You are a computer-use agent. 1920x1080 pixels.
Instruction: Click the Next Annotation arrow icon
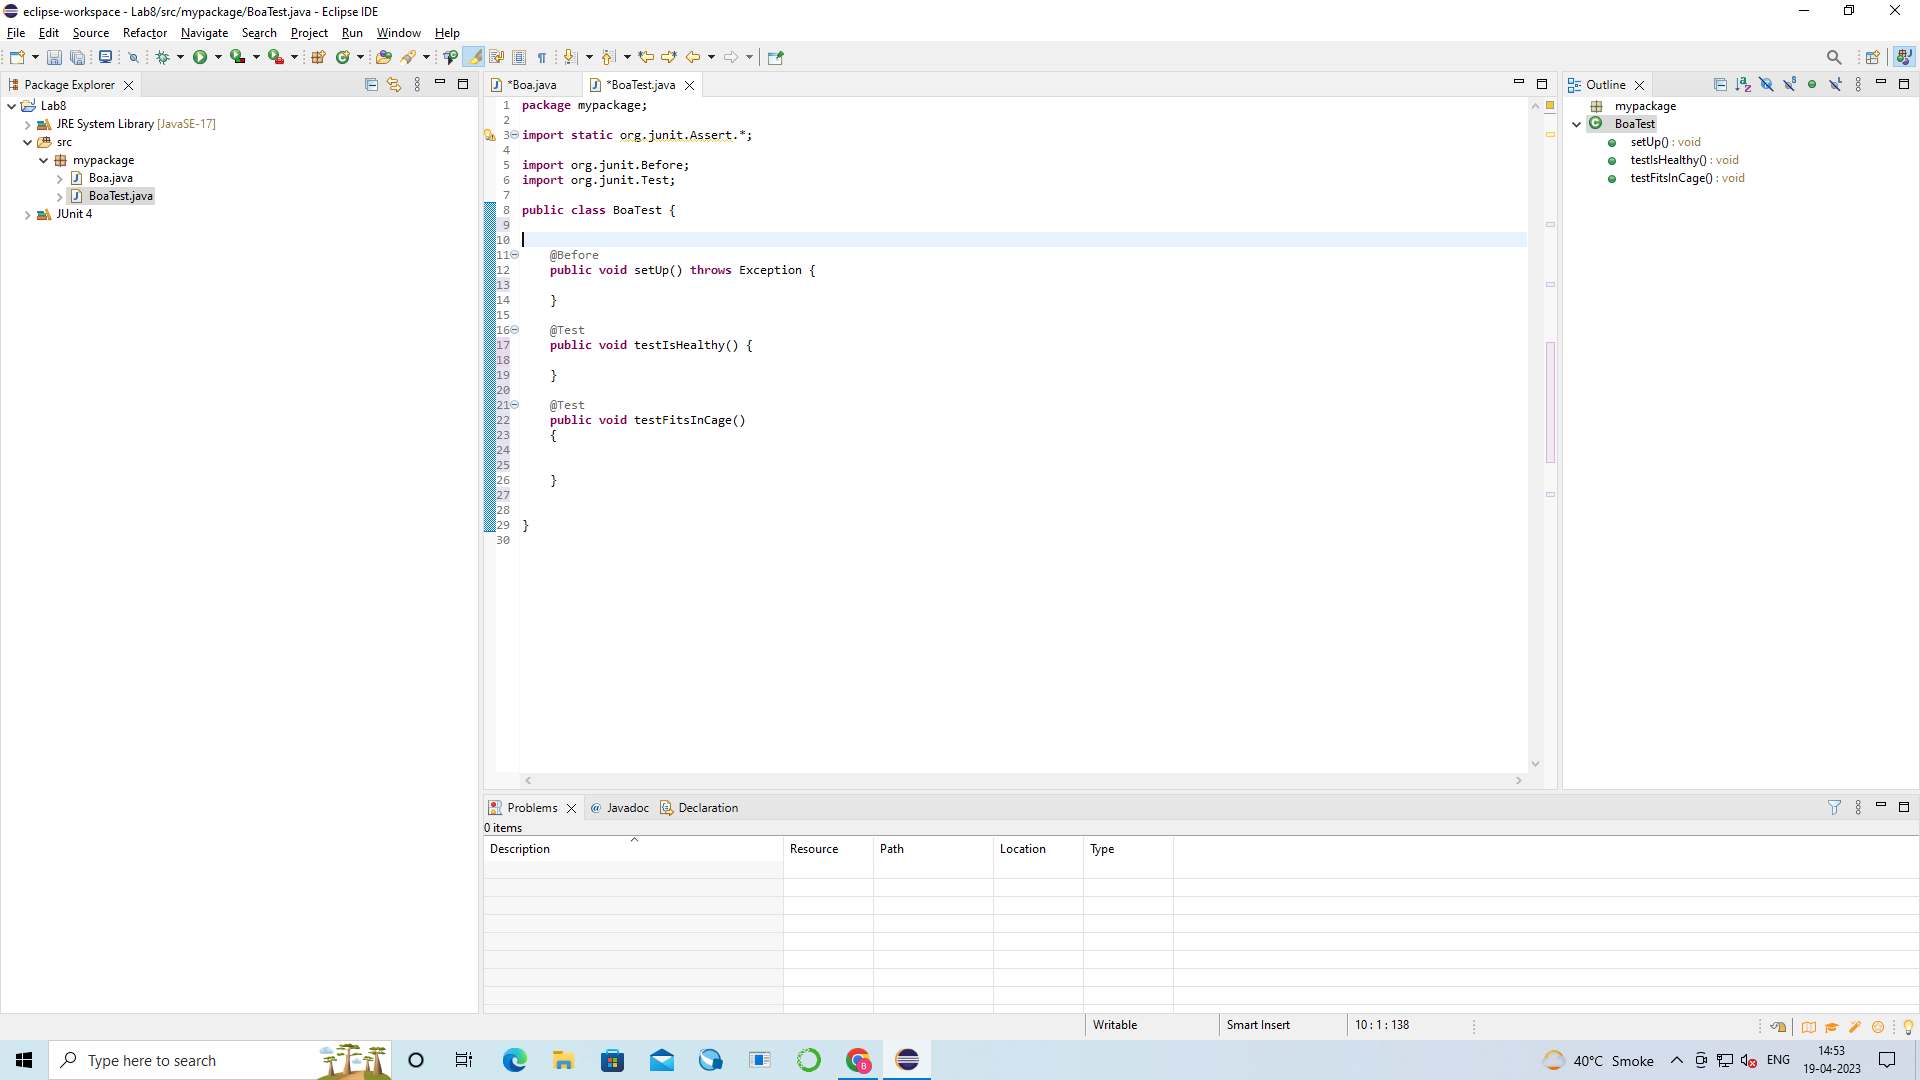coord(570,58)
